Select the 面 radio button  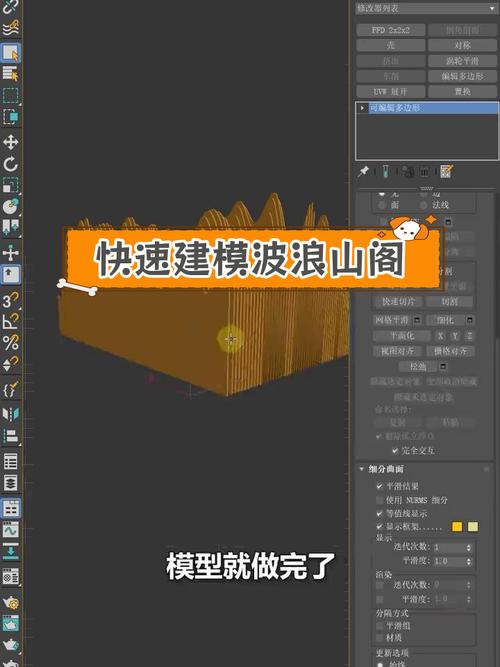coord(382,205)
